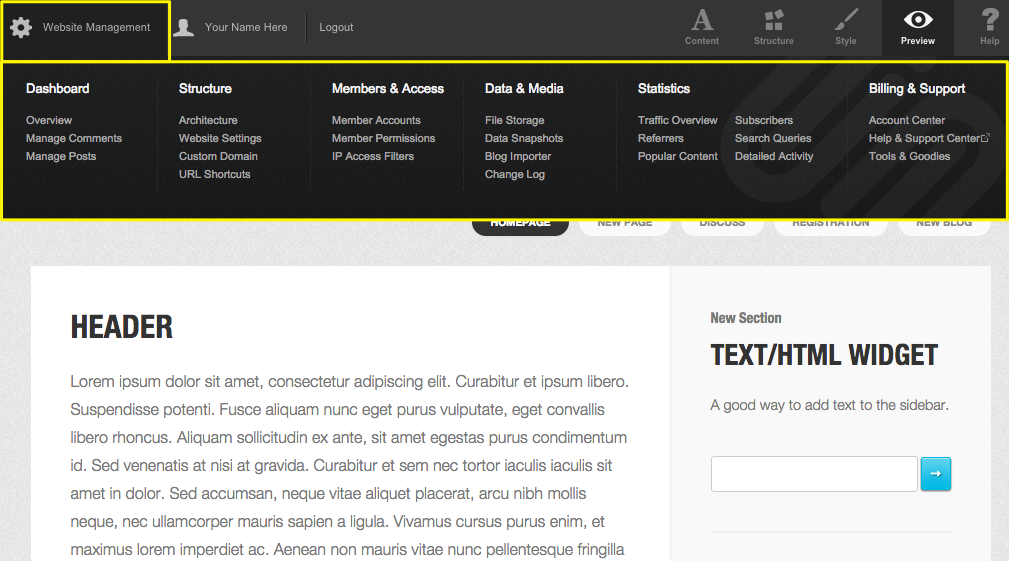Open the Content editor icon
The width and height of the screenshot is (1009, 561).
click(x=702, y=21)
